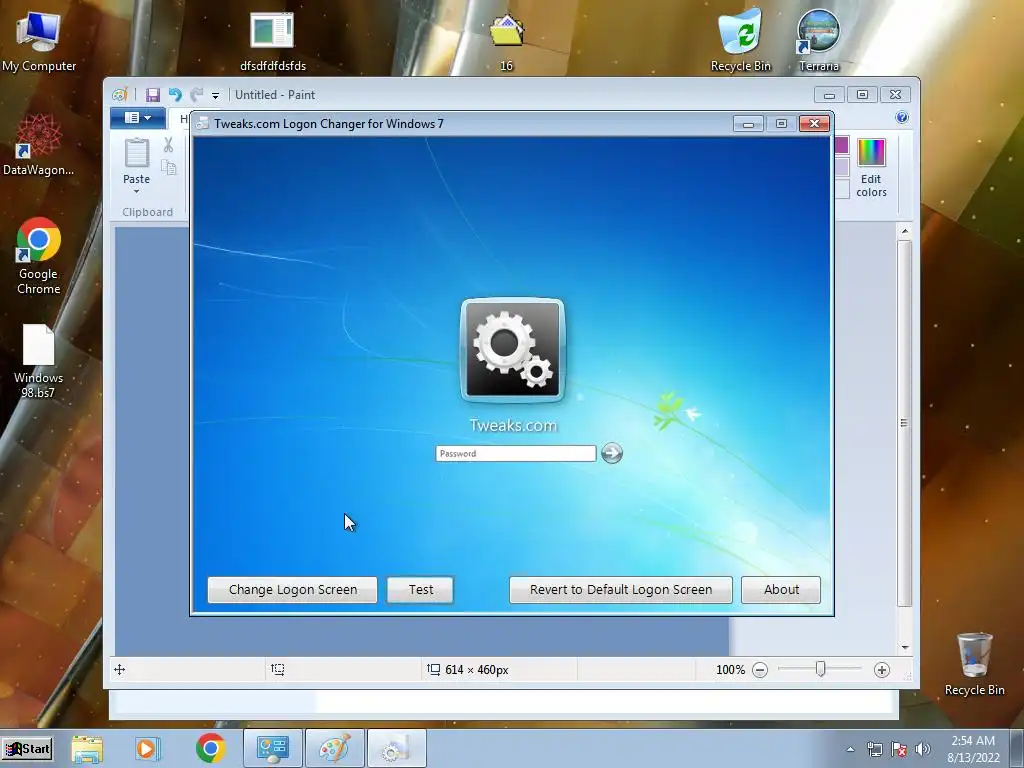The height and width of the screenshot is (768, 1024).
Task: Click the Paint zoom slider handle
Action: (x=820, y=669)
